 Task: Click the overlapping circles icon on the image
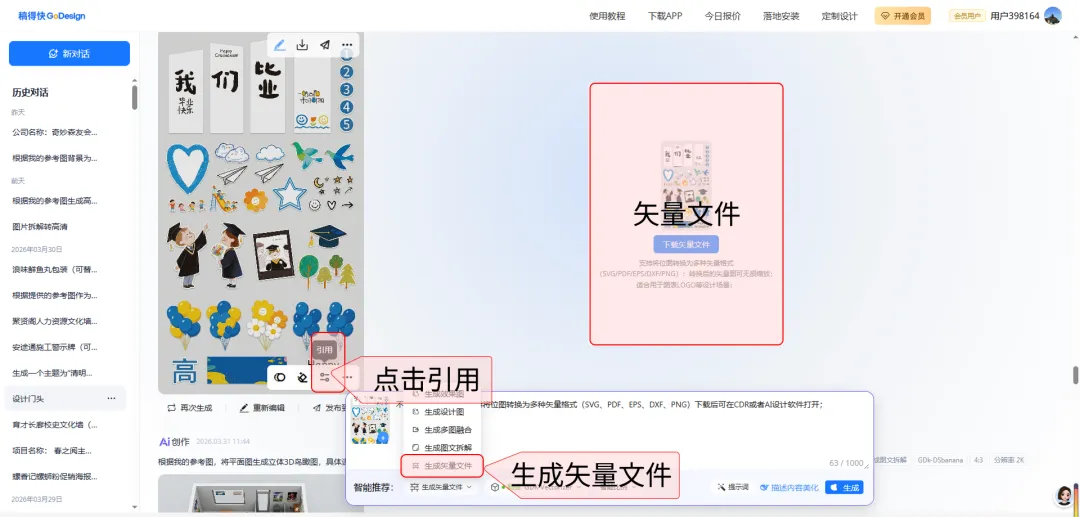(280, 377)
